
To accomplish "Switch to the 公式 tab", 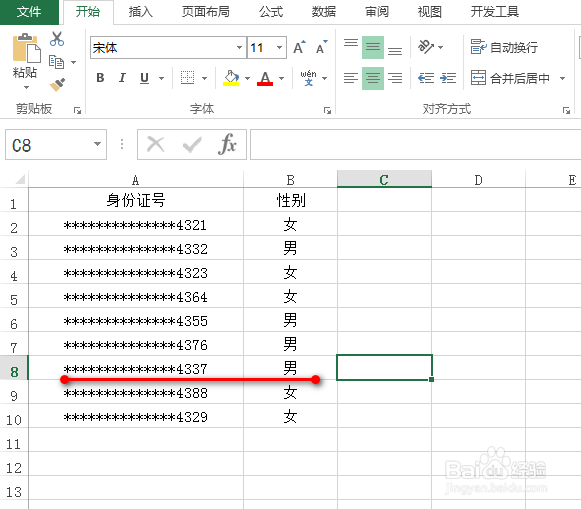I will click(271, 12).
